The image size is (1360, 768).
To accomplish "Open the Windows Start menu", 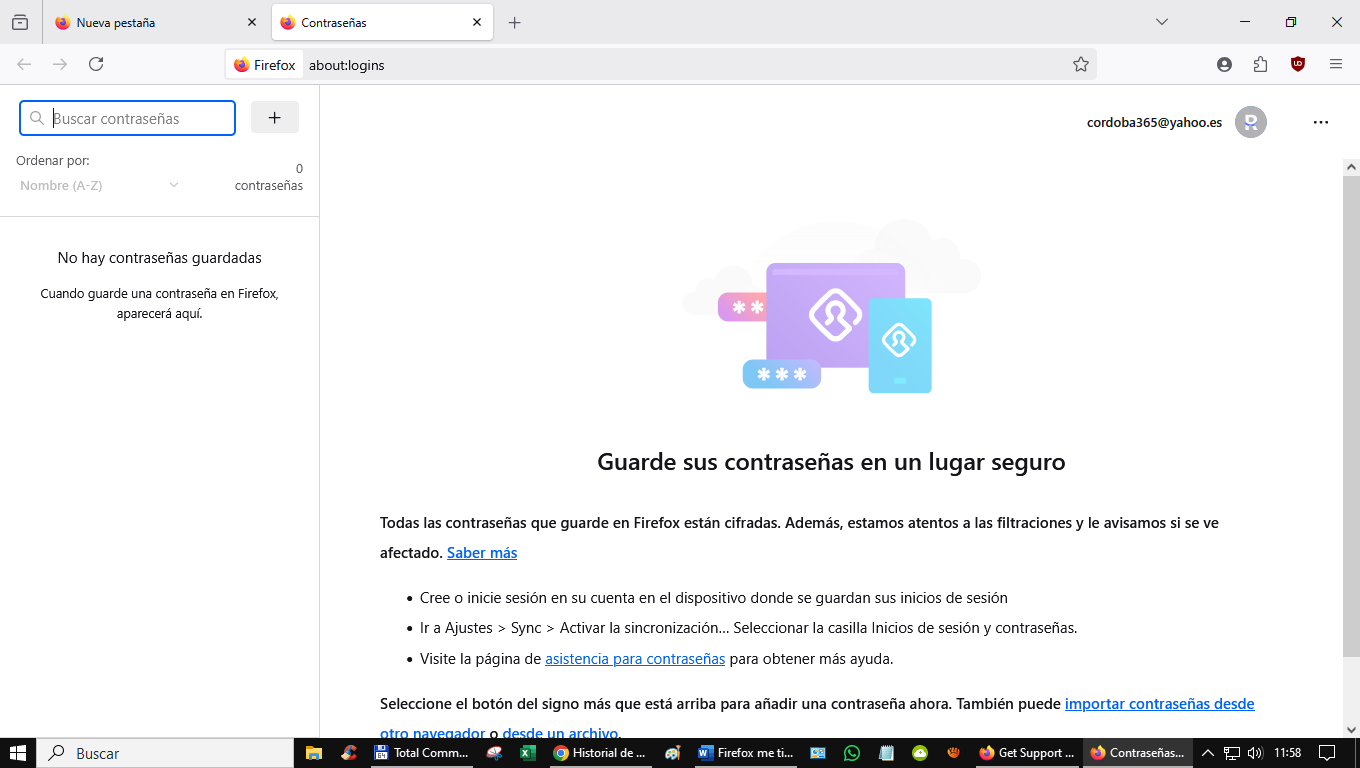I will 18,753.
